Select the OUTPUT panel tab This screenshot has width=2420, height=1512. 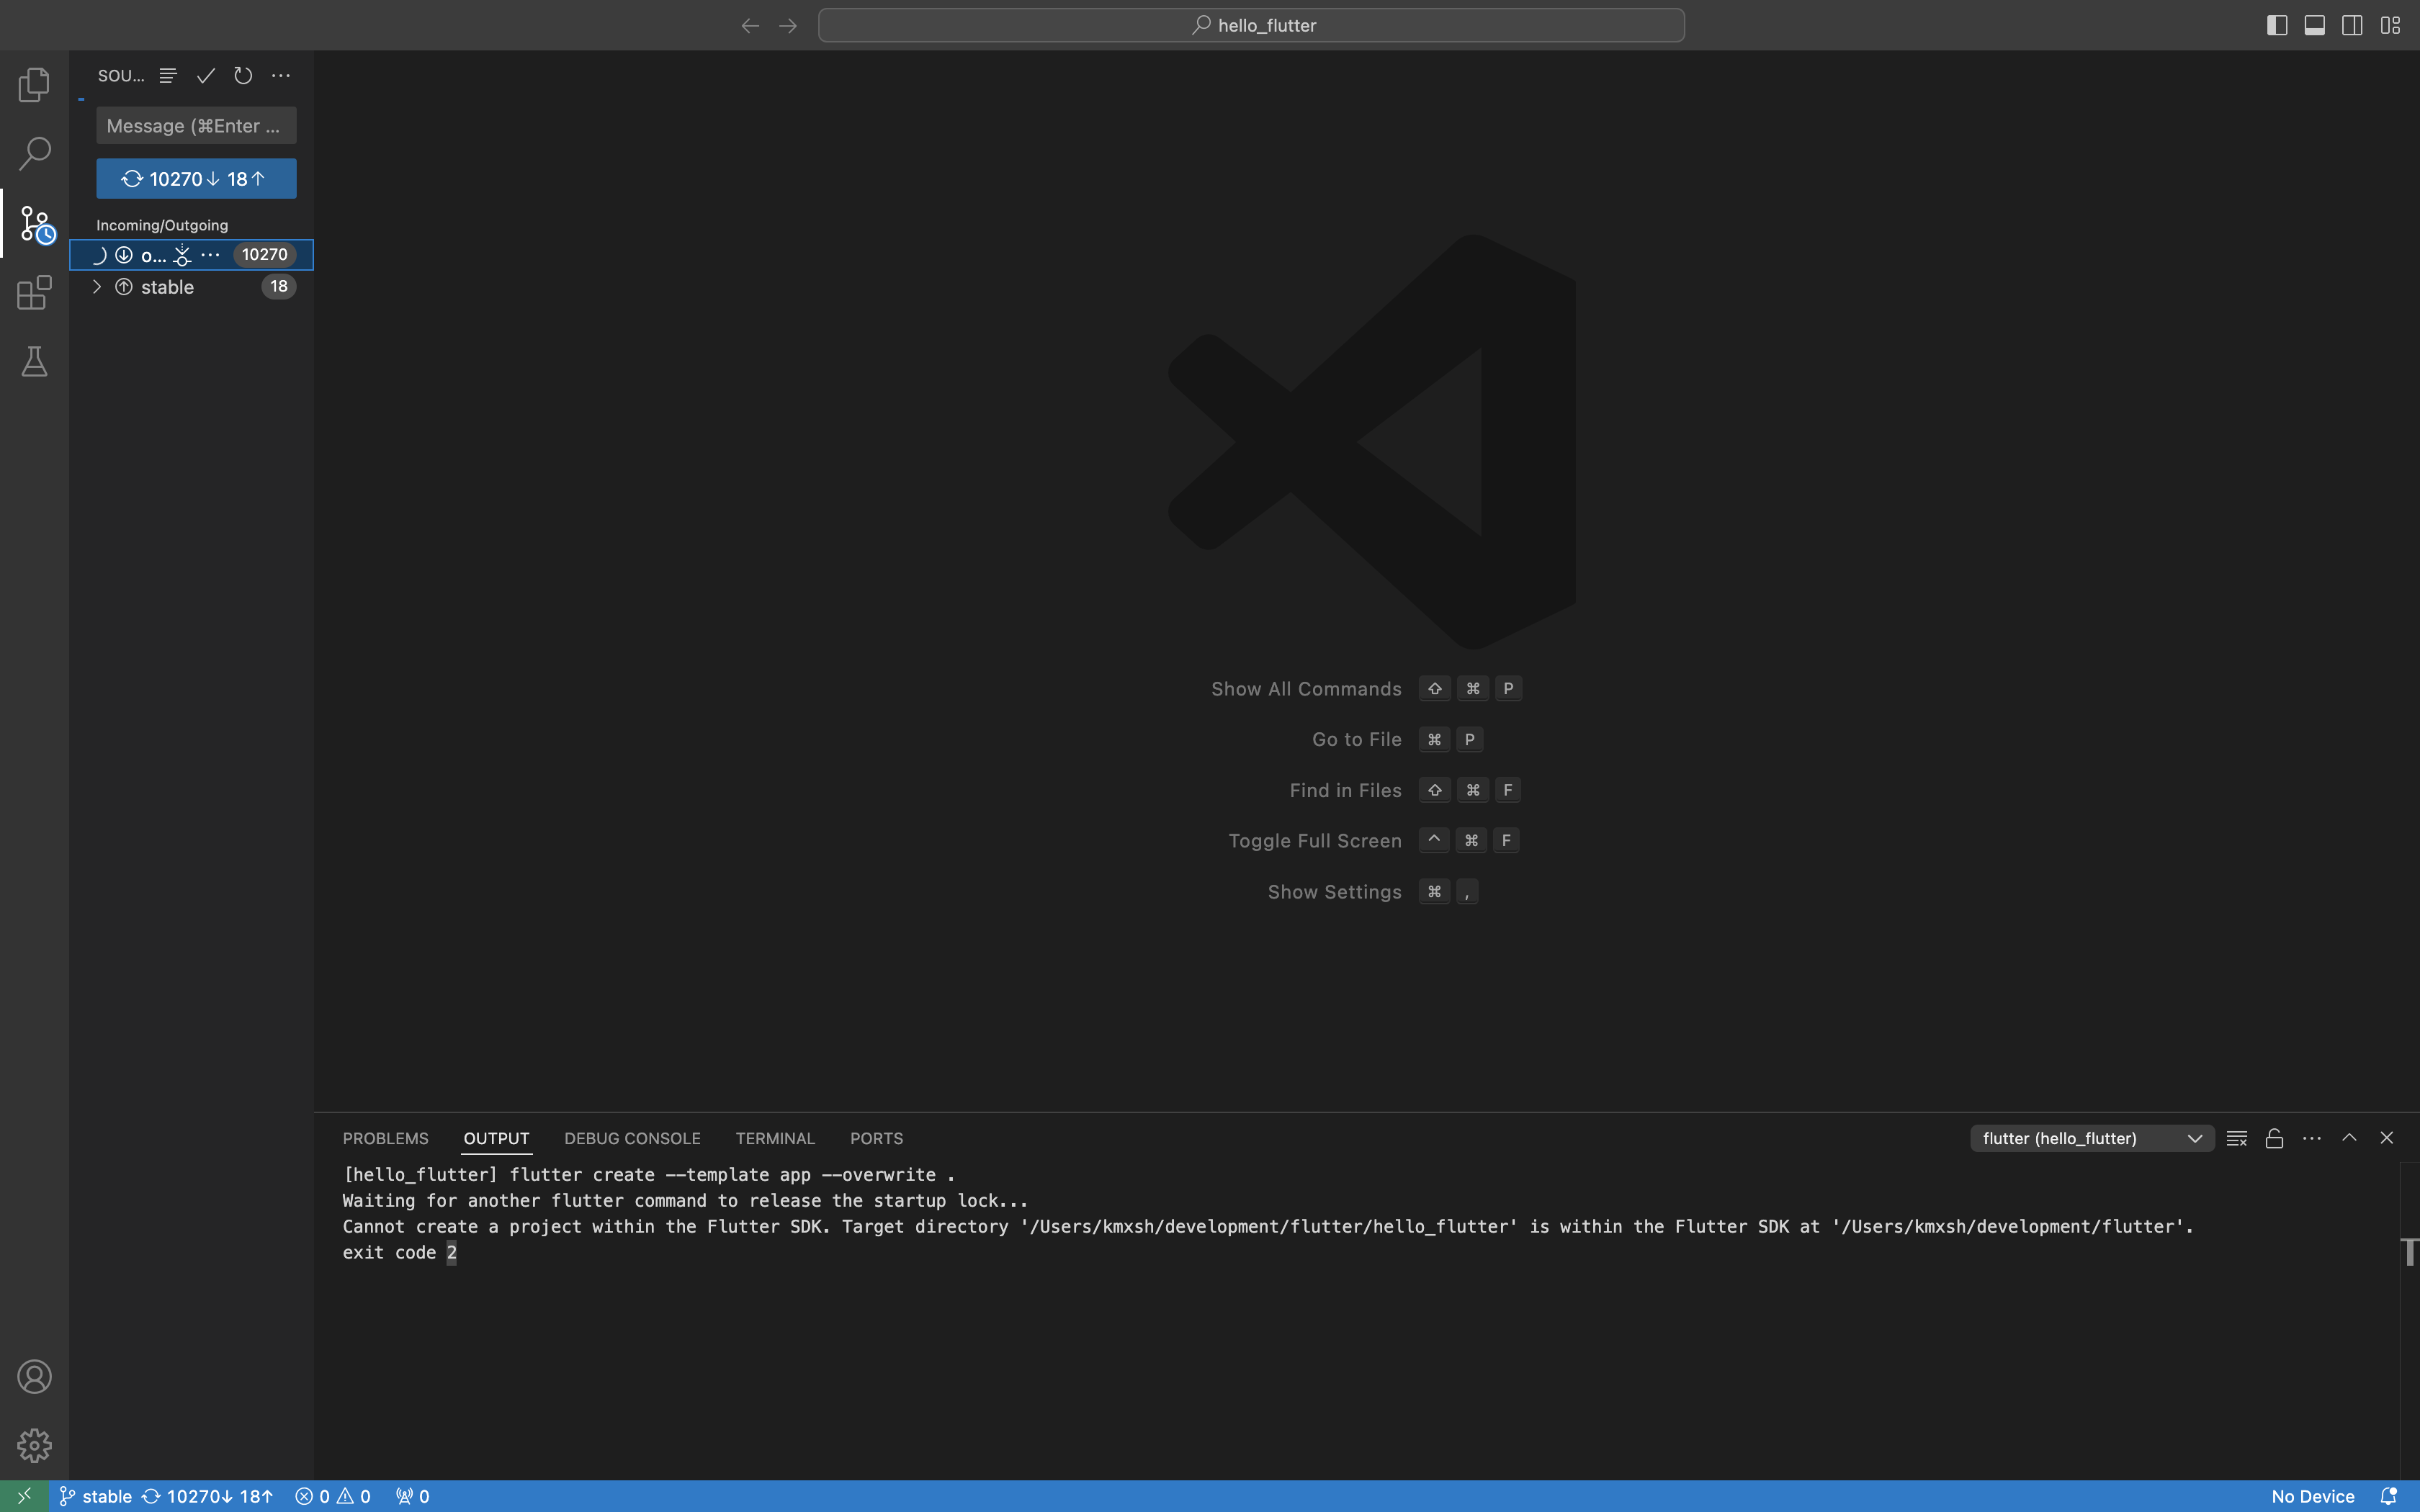coord(496,1138)
